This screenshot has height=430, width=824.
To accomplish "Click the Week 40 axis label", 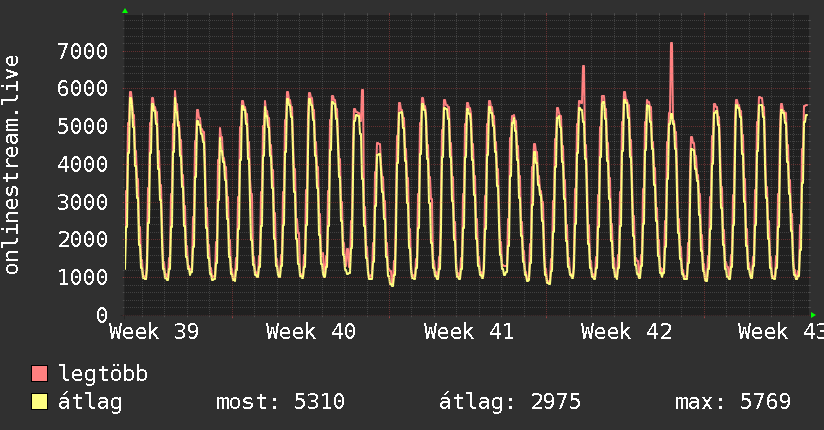I will click(x=311, y=332).
